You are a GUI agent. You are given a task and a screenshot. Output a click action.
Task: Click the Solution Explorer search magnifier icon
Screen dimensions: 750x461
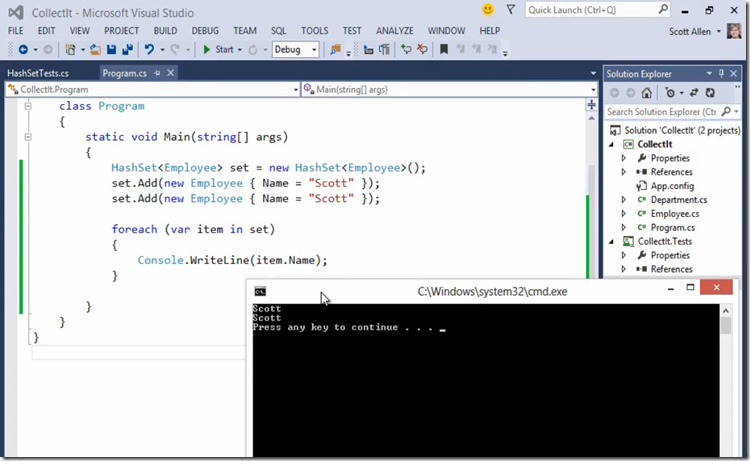point(726,111)
